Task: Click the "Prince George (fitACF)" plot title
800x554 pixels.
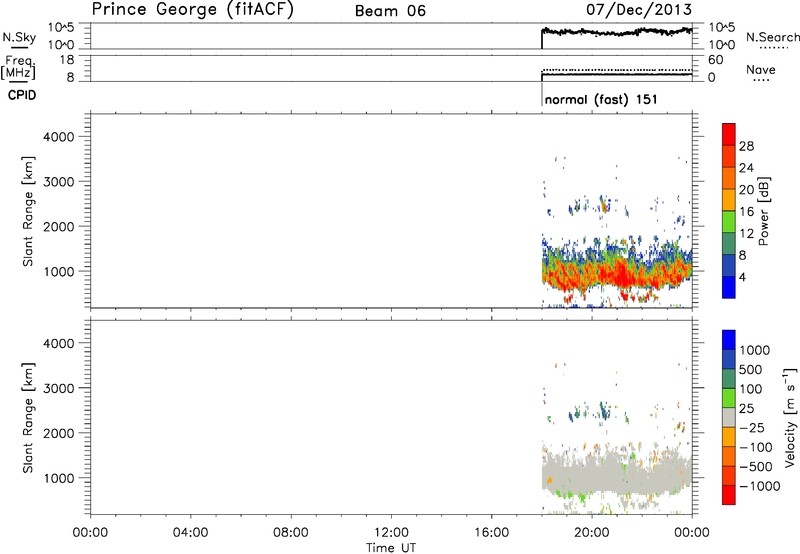Action: pyautogui.click(x=192, y=10)
